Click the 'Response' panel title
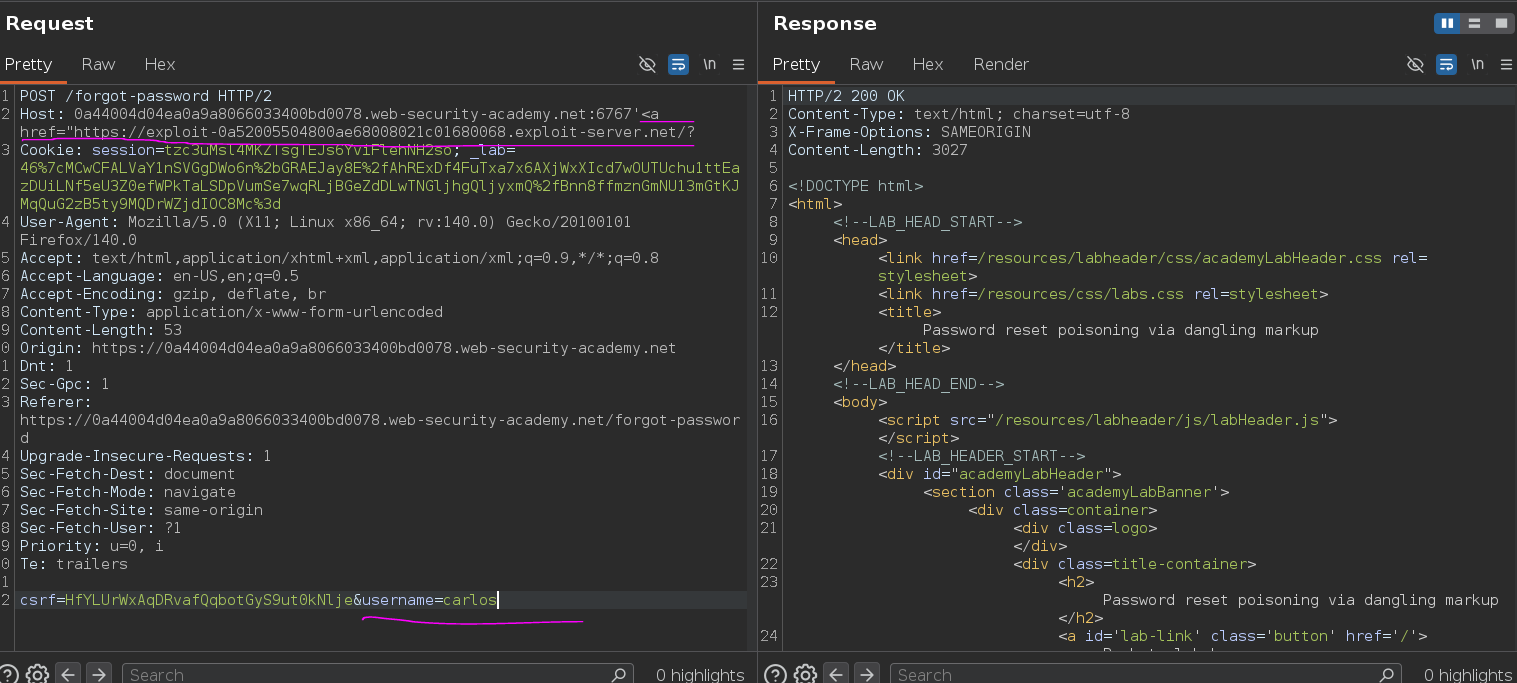Screen dimensions: 1517x683 click(825, 23)
